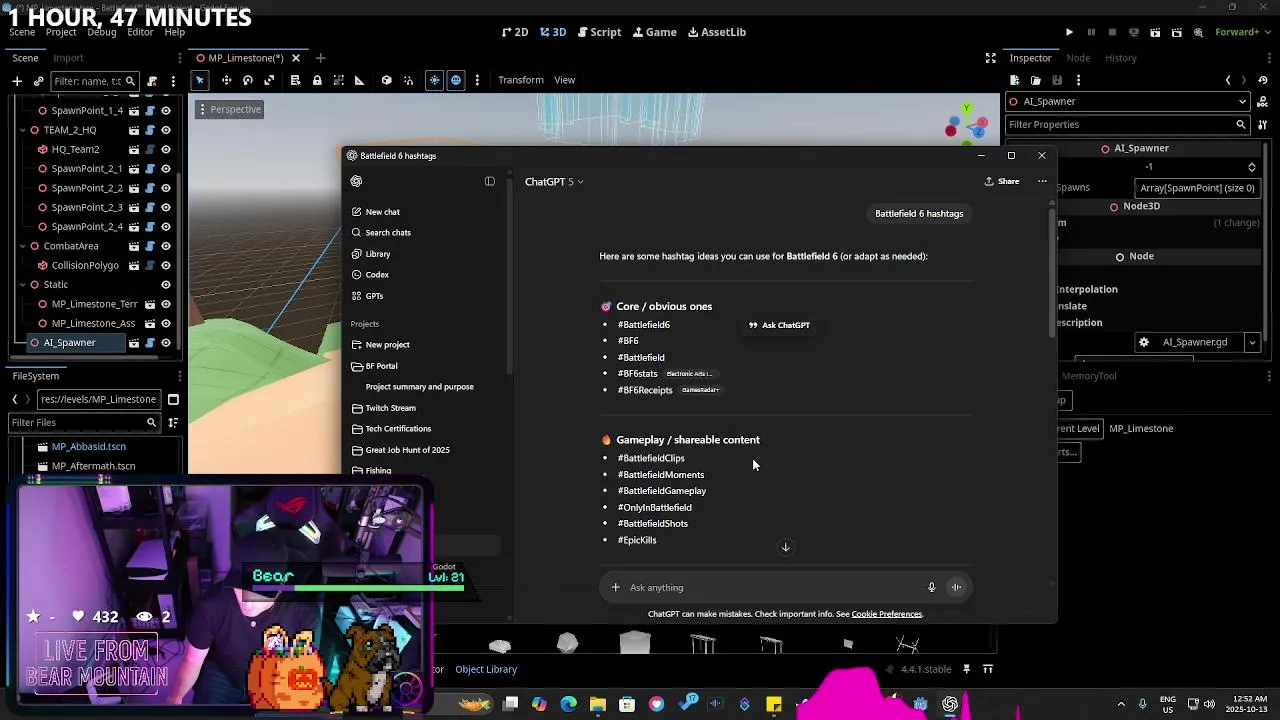Open the Editor menu in Godot menu bar

(x=140, y=32)
